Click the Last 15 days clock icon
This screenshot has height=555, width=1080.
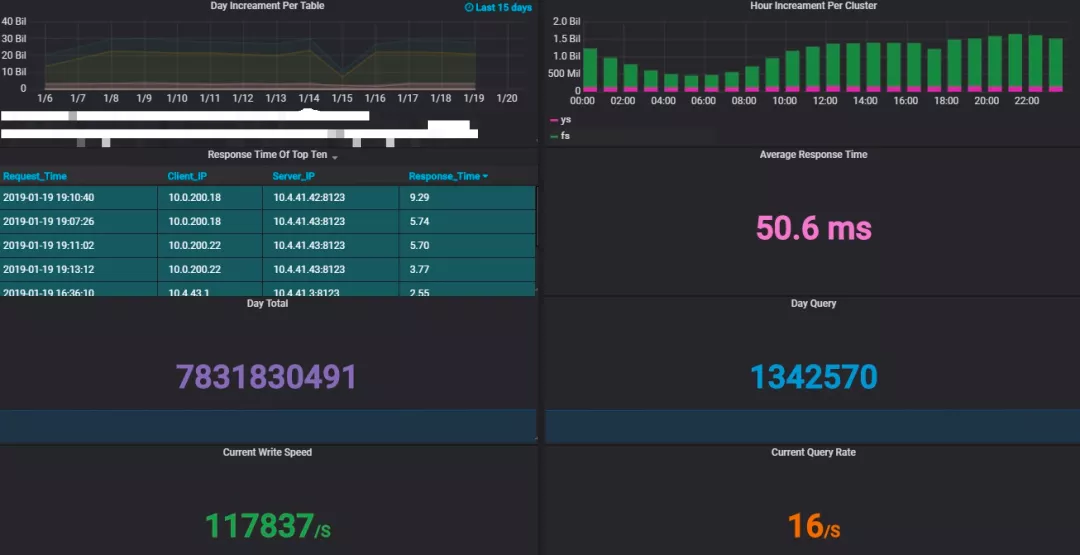[x=469, y=8]
